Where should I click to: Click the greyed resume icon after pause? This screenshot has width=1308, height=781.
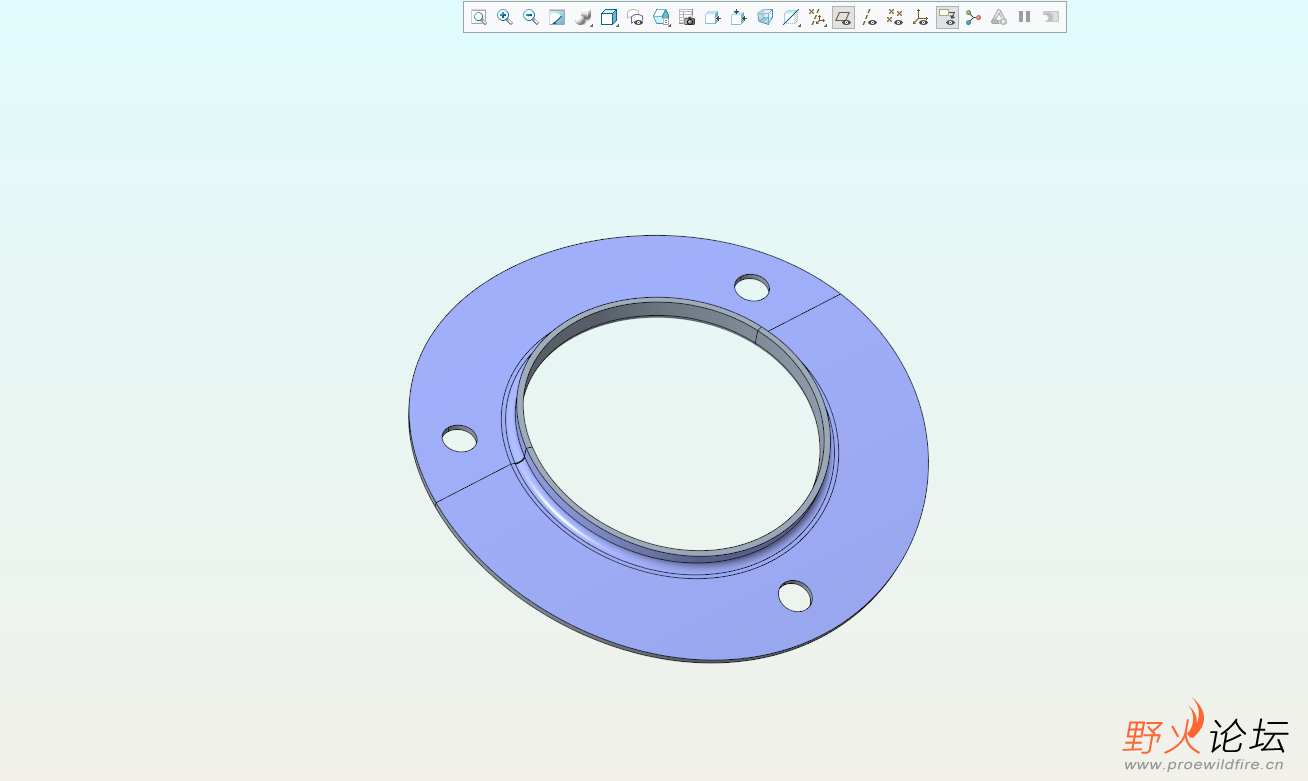(x=1050, y=17)
